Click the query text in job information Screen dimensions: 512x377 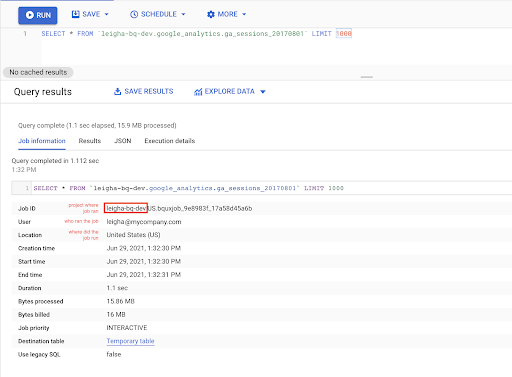tap(188, 188)
